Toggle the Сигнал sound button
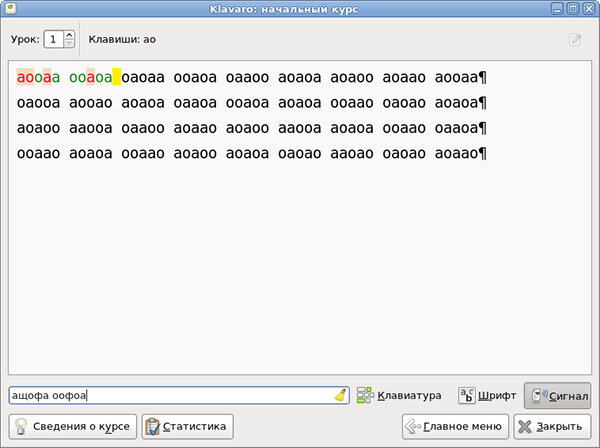This screenshot has height=448, width=600. click(x=558, y=396)
